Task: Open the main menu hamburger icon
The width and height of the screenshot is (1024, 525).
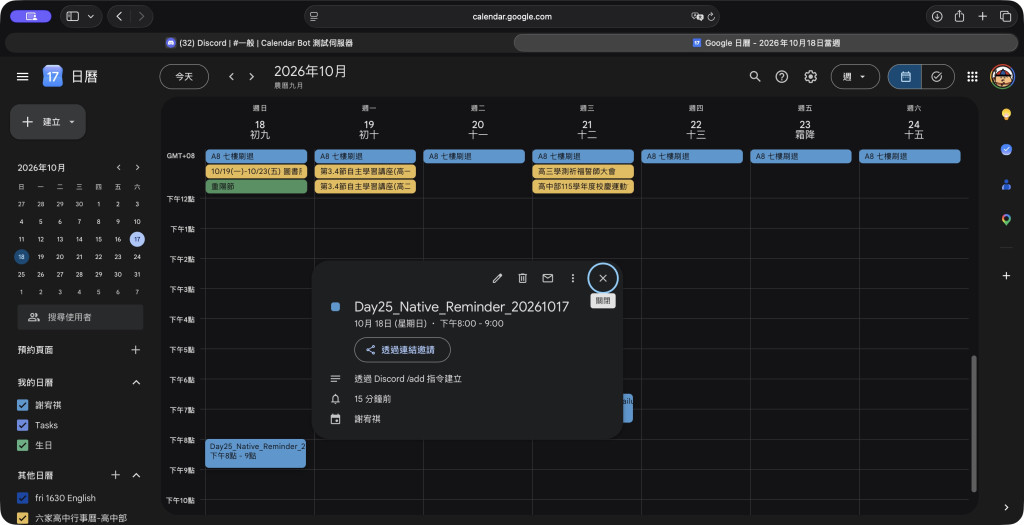Action: tap(22, 76)
